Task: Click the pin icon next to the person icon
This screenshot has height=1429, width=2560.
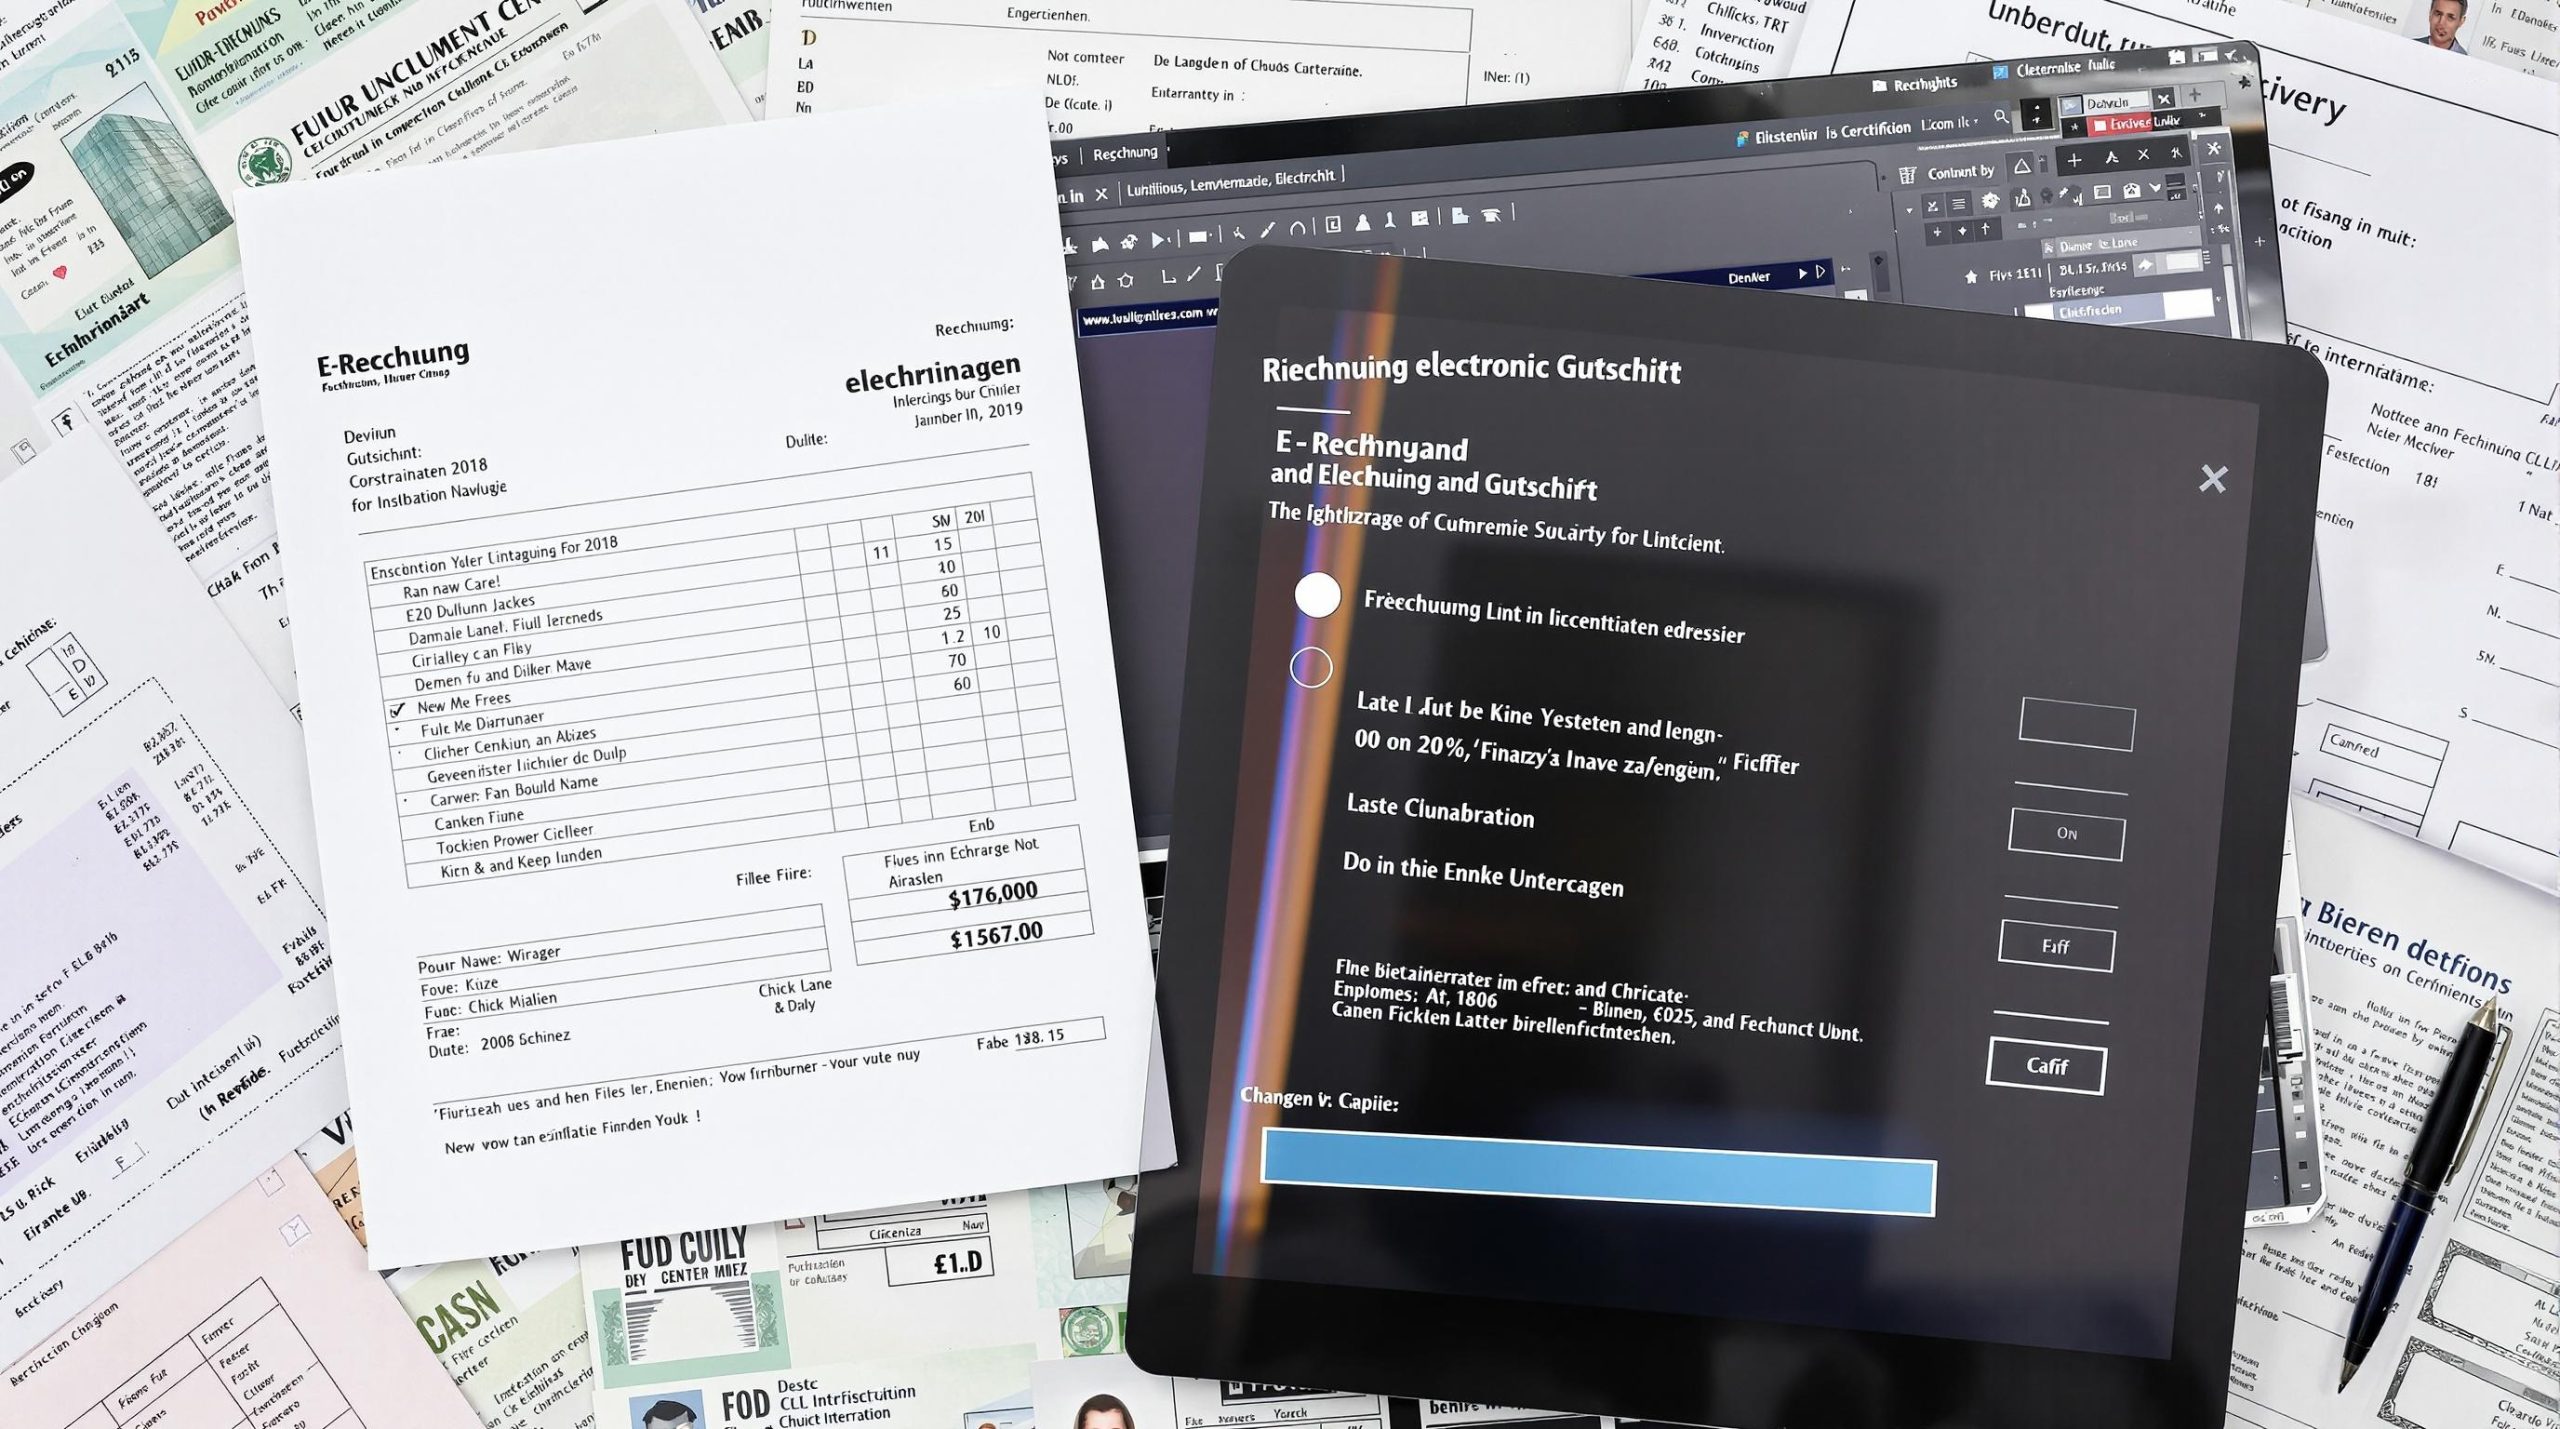Action: coord(1390,220)
